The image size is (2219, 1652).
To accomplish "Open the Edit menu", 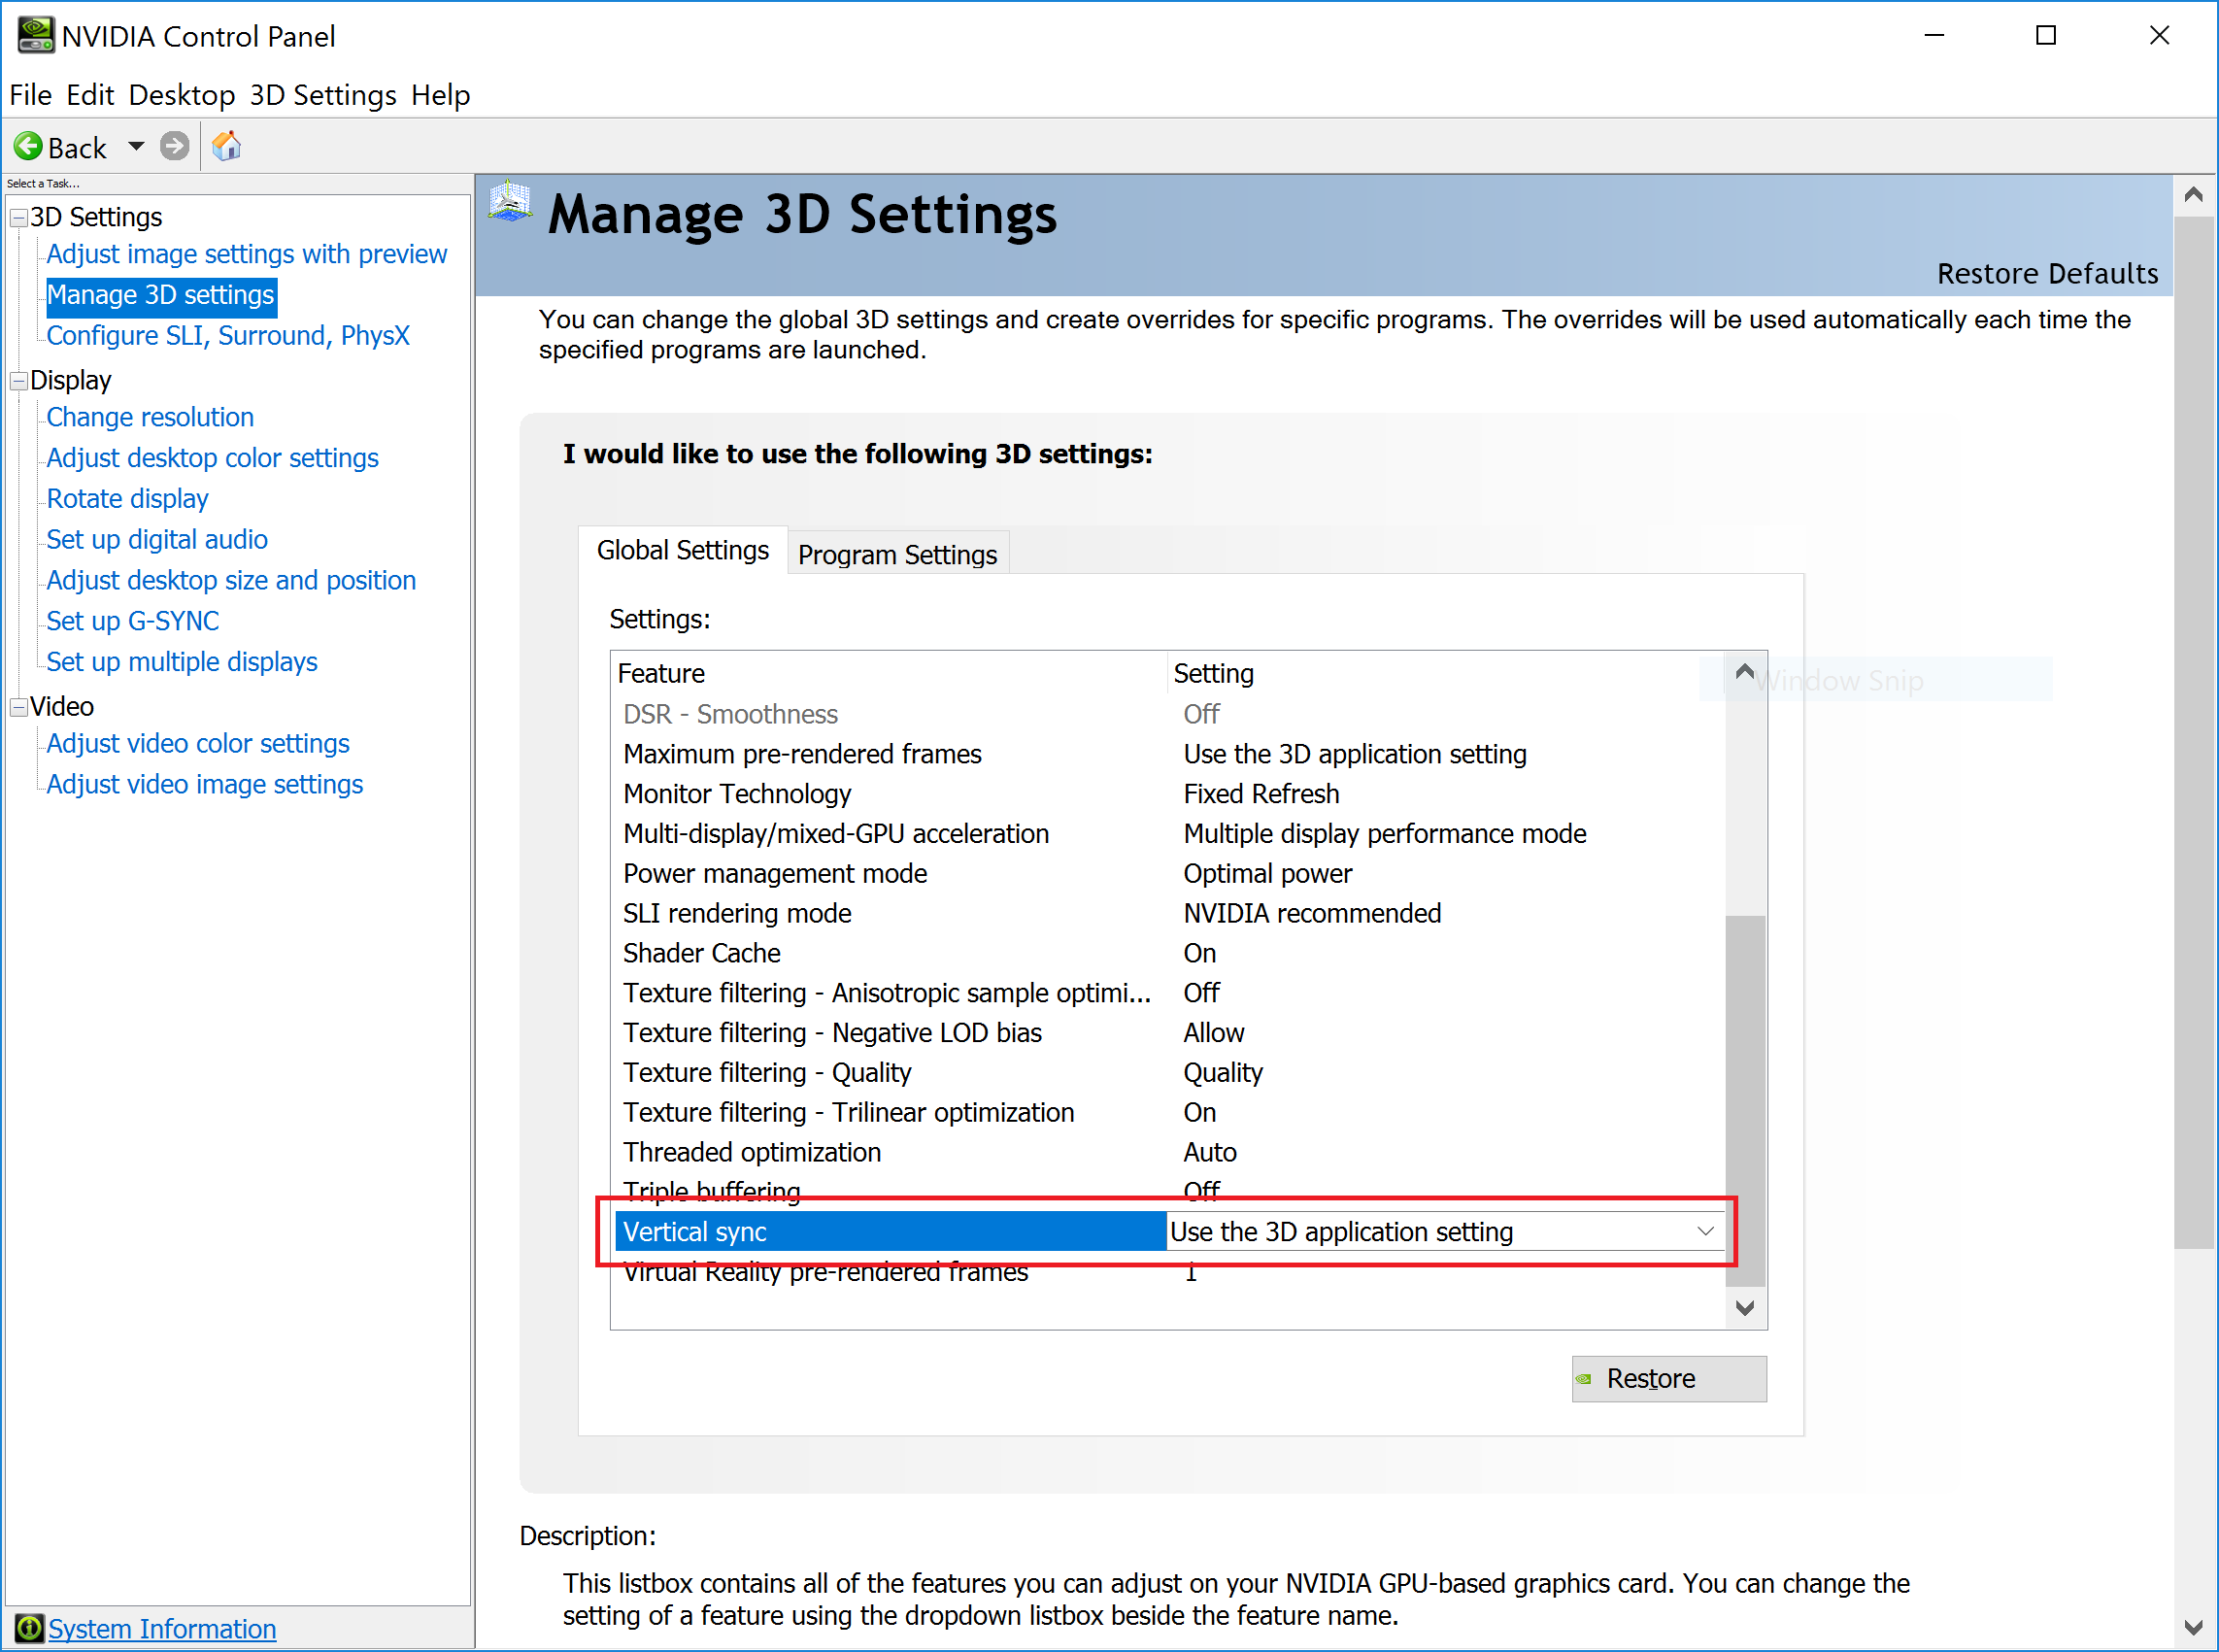I will tap(90, 95).
